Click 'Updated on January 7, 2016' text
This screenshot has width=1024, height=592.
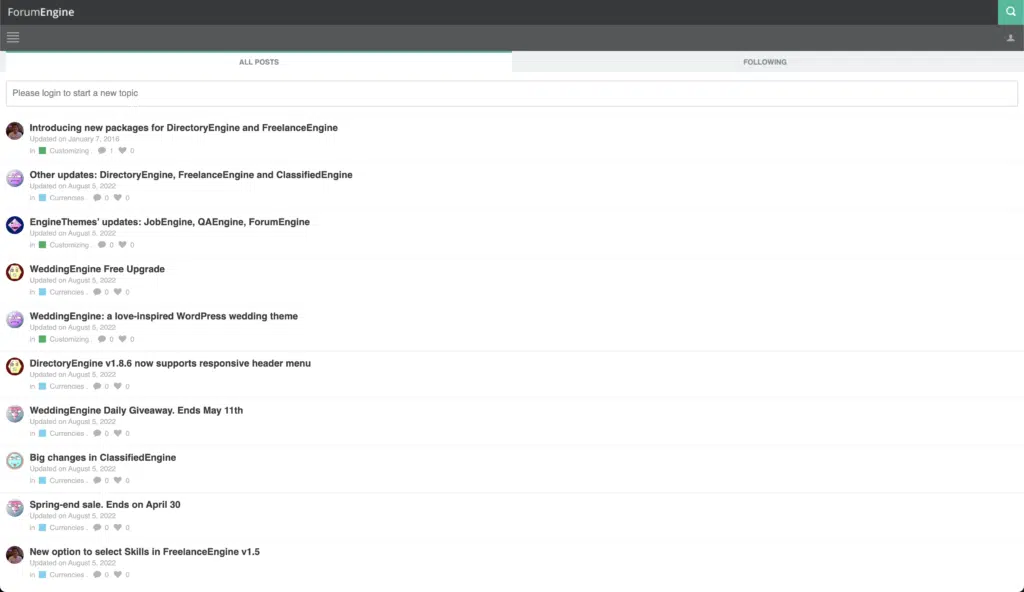click(74, 139)
